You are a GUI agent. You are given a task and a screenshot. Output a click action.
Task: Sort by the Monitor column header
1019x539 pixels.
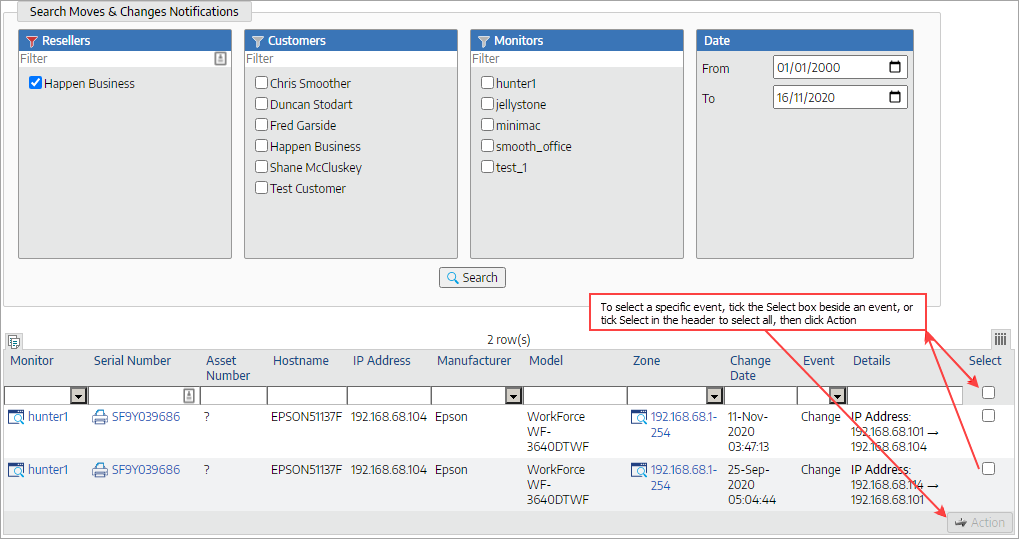click(x=32, y=361)
